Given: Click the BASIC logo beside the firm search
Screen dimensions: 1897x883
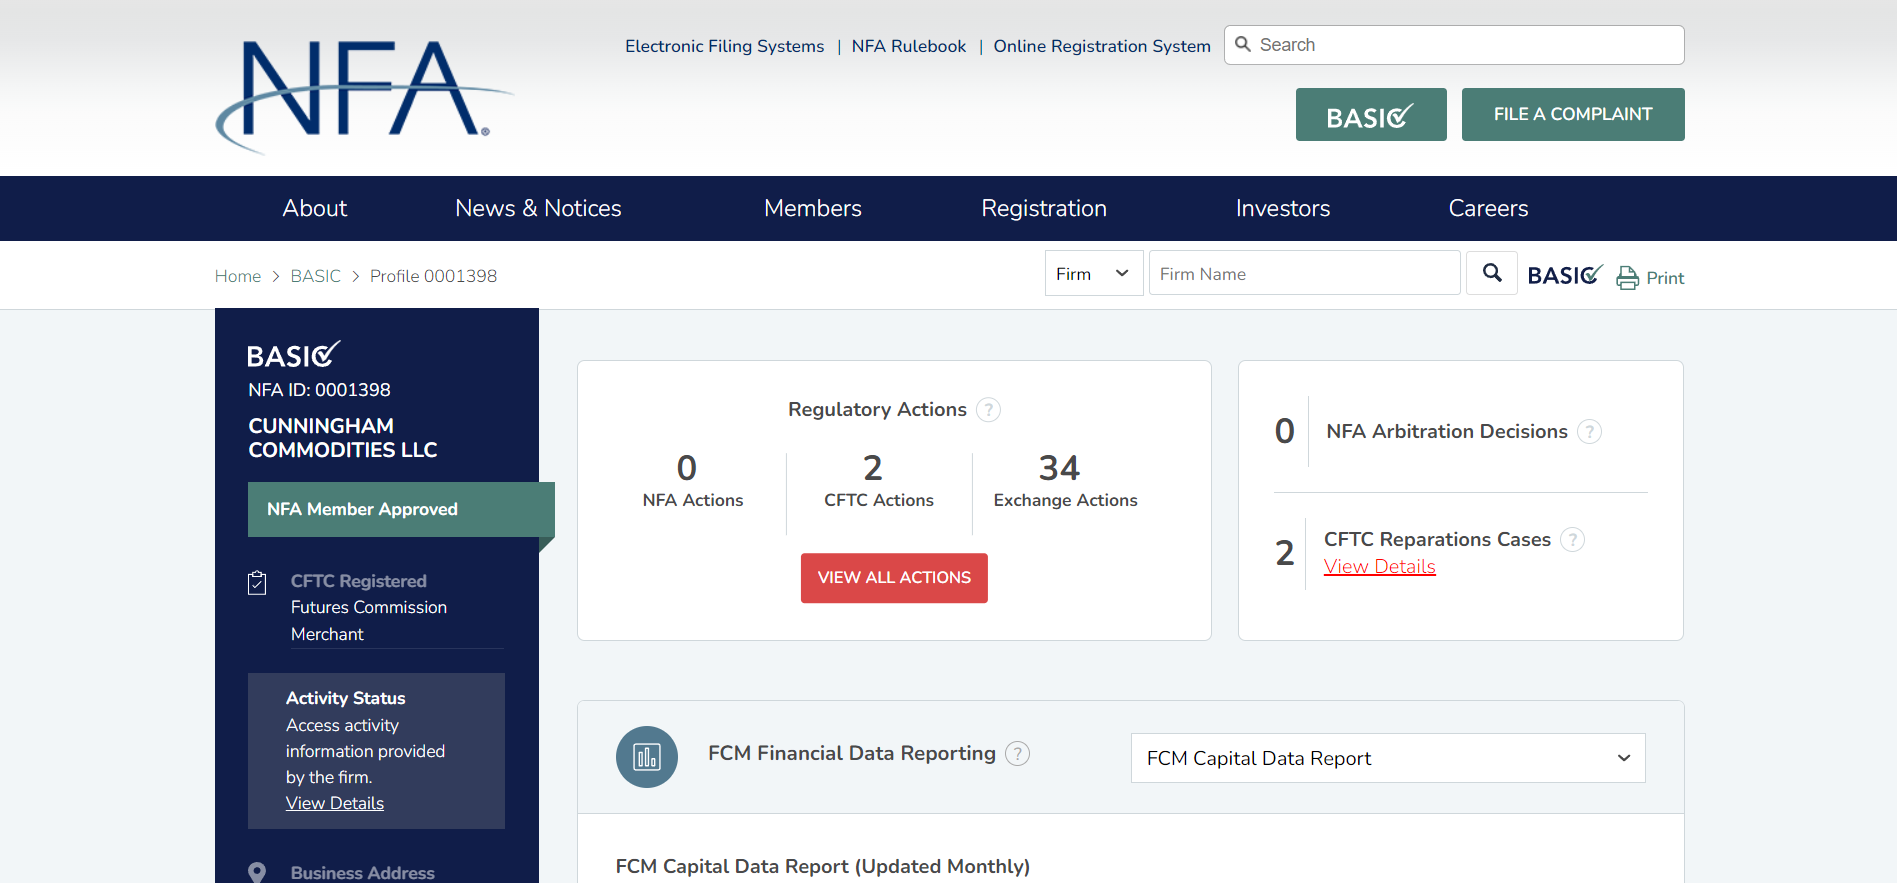Looking at the screenshot, I should pyautogui.click(x=1564, y=275).
